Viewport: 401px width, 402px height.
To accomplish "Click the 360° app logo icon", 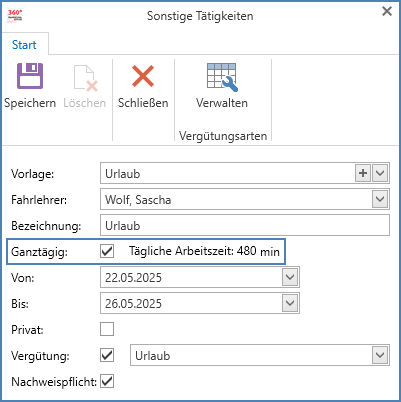I will 15,15.
